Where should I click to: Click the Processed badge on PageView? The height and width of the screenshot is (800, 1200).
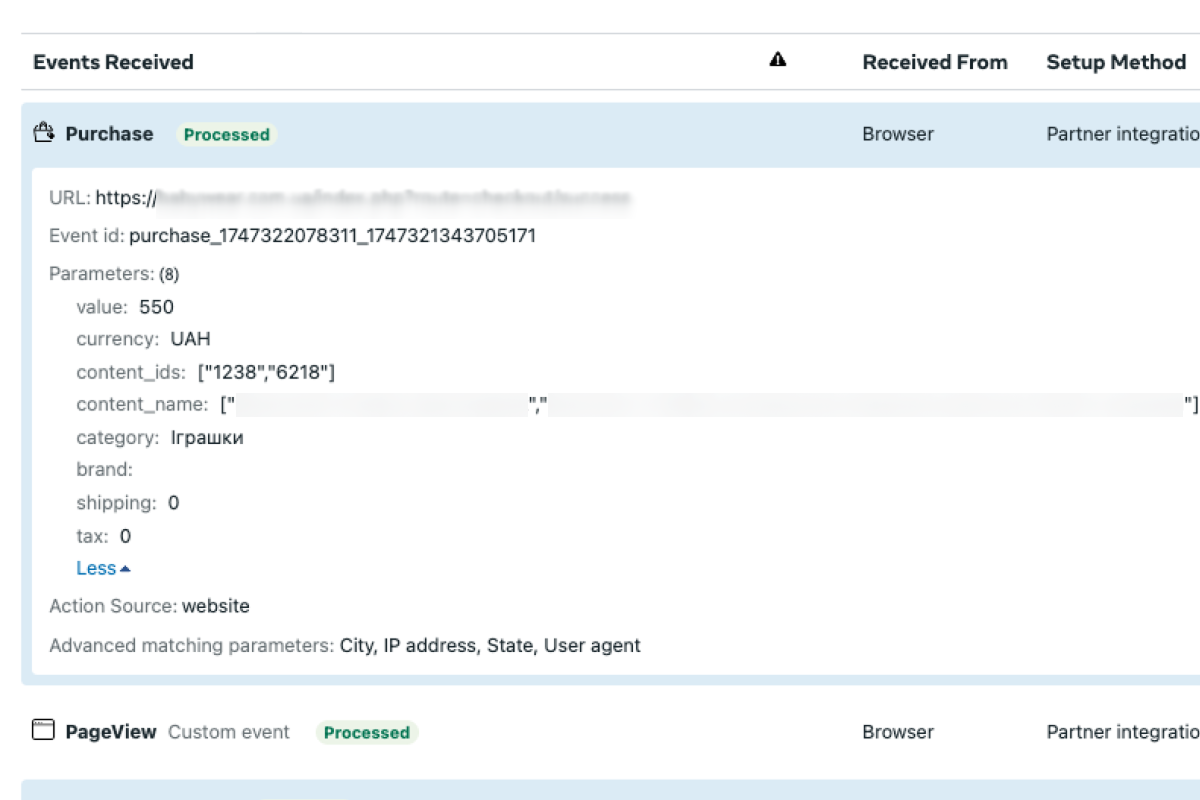pos(367,732)
